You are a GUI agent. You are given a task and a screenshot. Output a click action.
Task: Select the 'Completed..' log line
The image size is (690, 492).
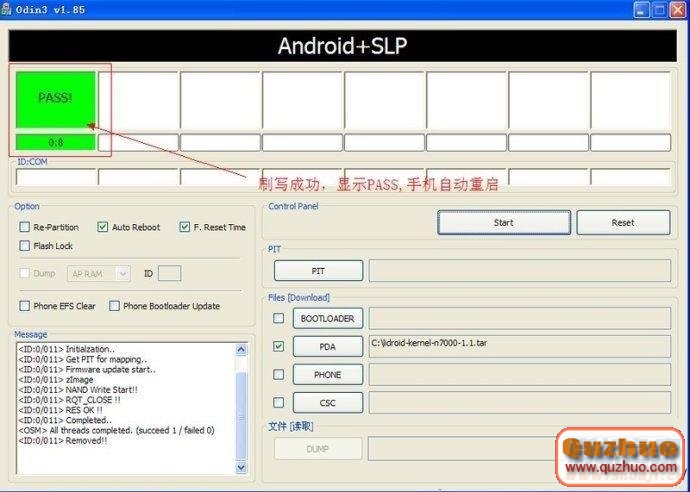[x=65, y=420]
